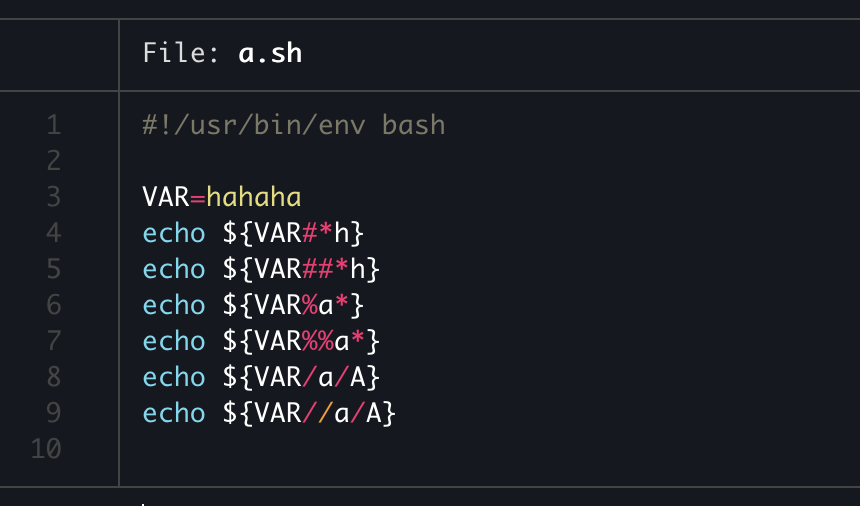Click line number 2 in gutter
Screen dimensions: 860x506
pyautogui.click(x=53, y=161)
